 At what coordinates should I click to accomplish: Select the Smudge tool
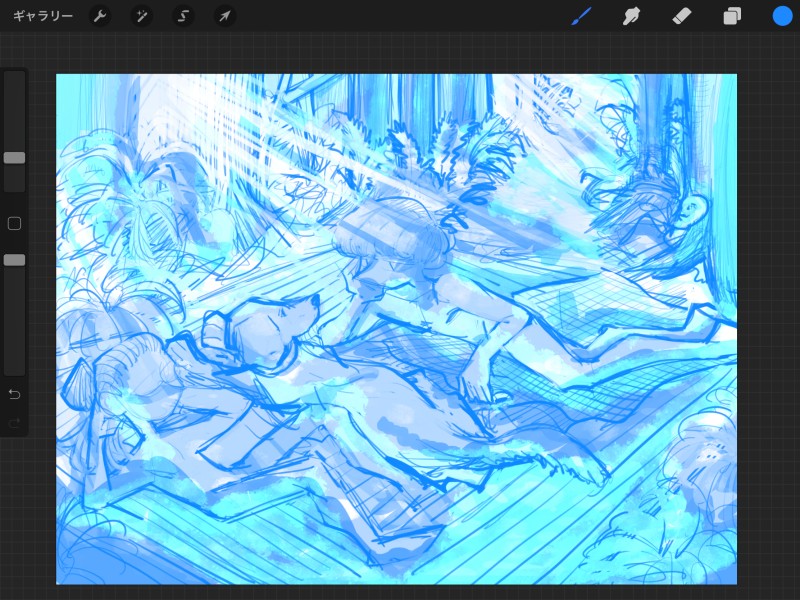(x=631, y=16)
